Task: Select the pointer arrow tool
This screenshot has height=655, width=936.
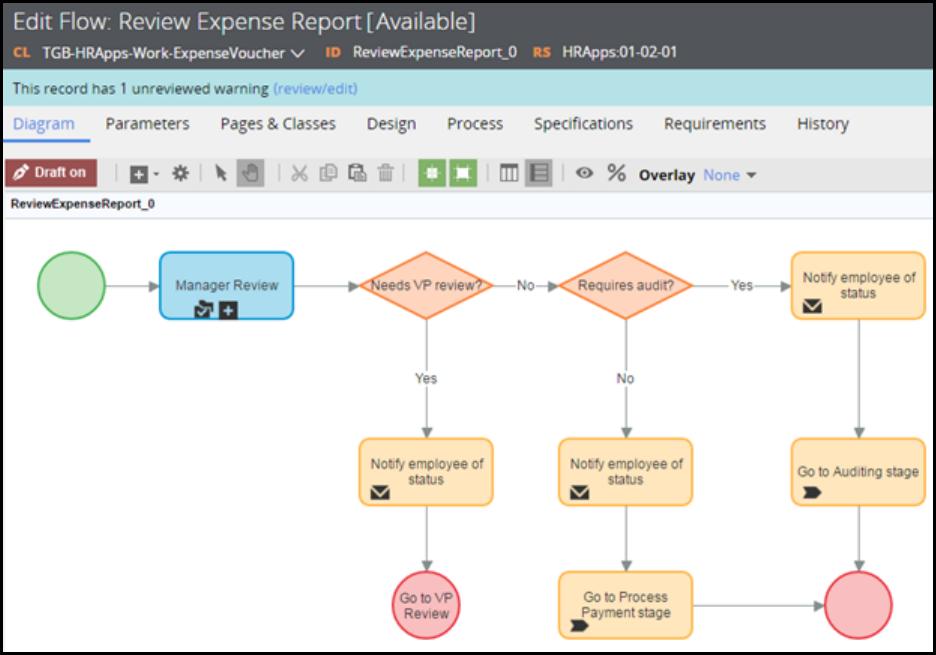Action: click(221, 173)
